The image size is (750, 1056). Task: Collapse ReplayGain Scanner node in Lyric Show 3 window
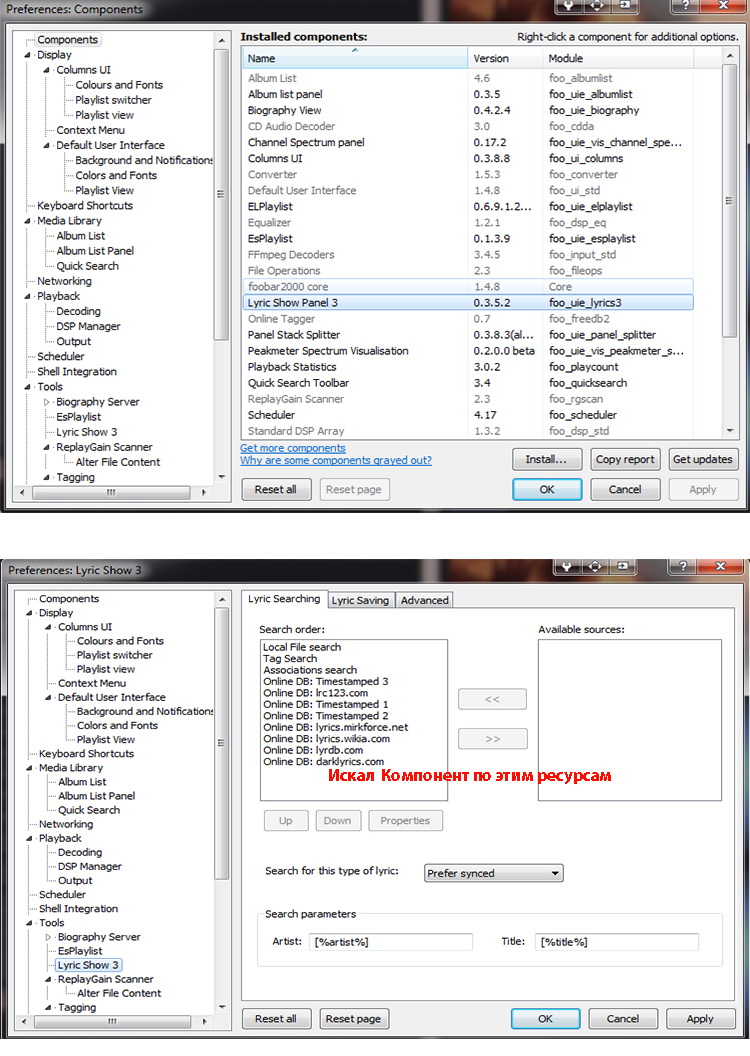[48, 979]
